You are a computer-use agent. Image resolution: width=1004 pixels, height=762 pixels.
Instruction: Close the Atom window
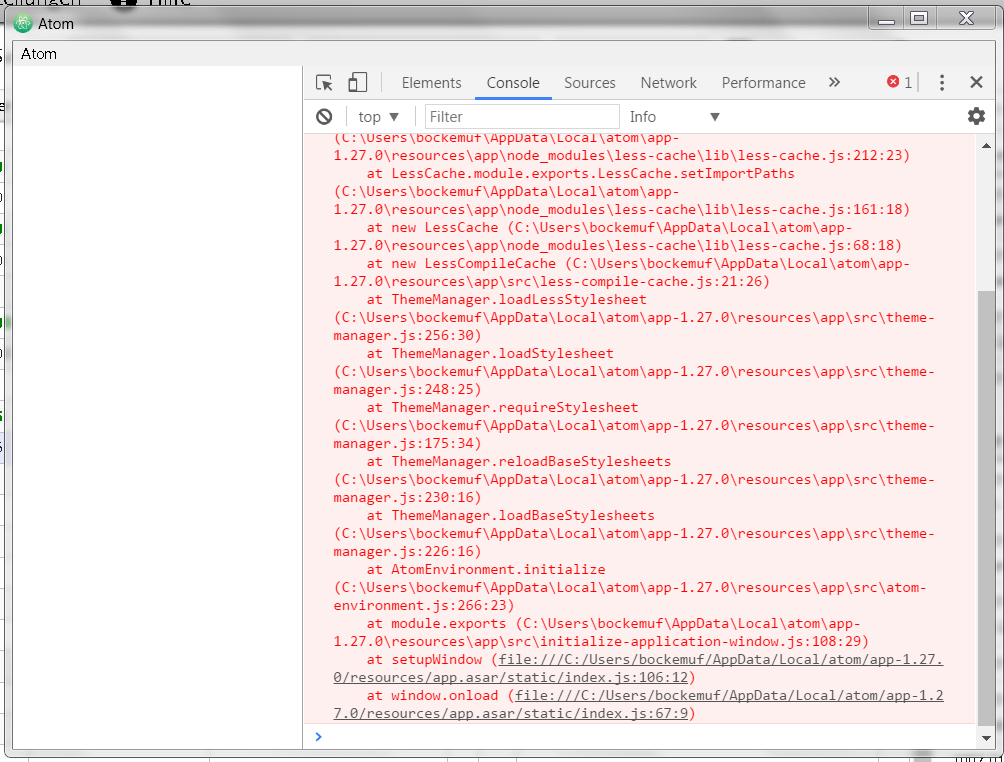coord(966,19)
